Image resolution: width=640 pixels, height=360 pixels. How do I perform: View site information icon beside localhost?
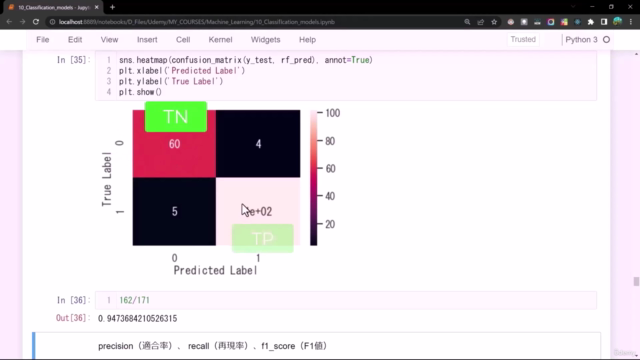[x=52, y=22]
